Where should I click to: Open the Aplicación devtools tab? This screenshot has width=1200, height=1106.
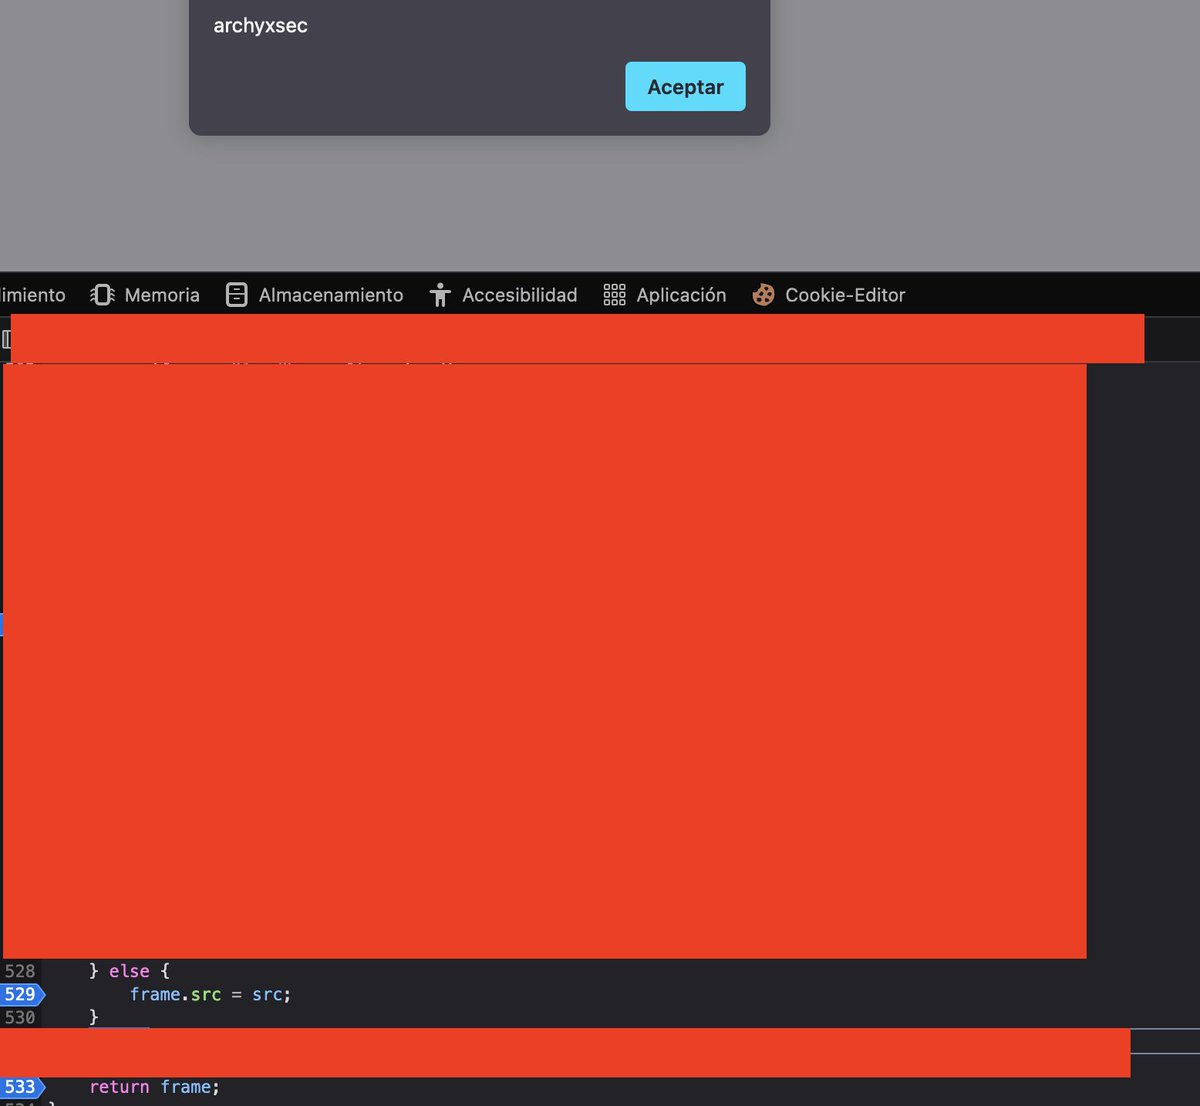[665, 295]
